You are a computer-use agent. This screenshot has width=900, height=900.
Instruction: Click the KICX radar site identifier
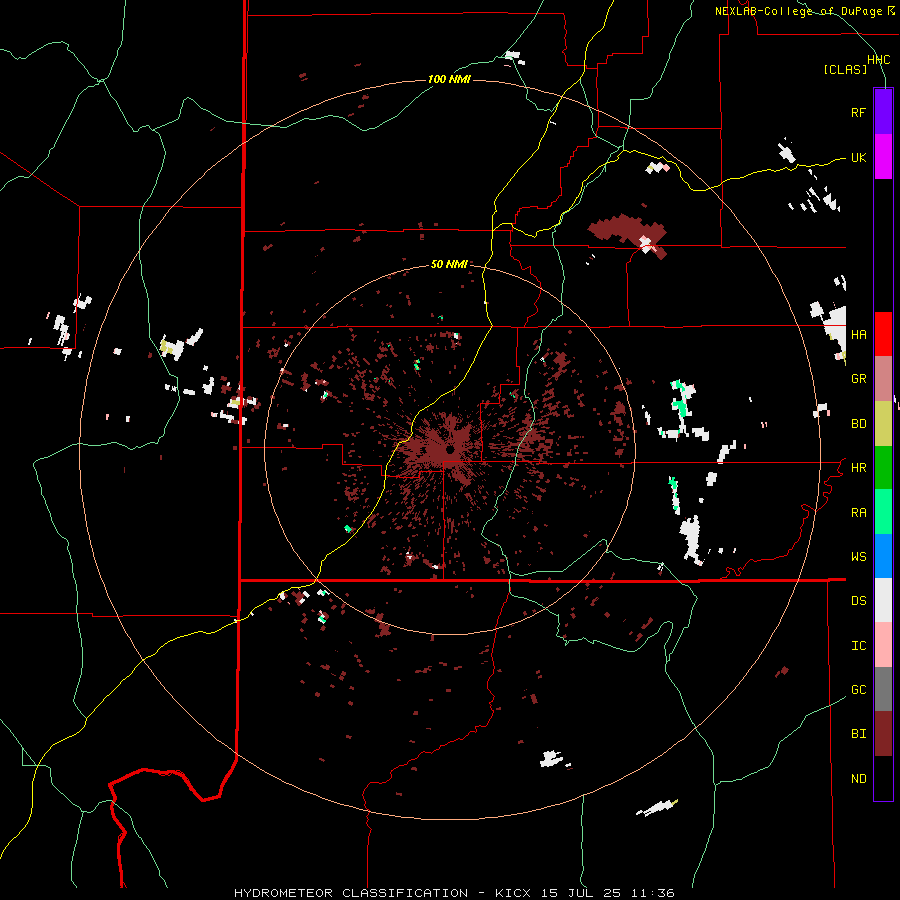pos(513,893)
